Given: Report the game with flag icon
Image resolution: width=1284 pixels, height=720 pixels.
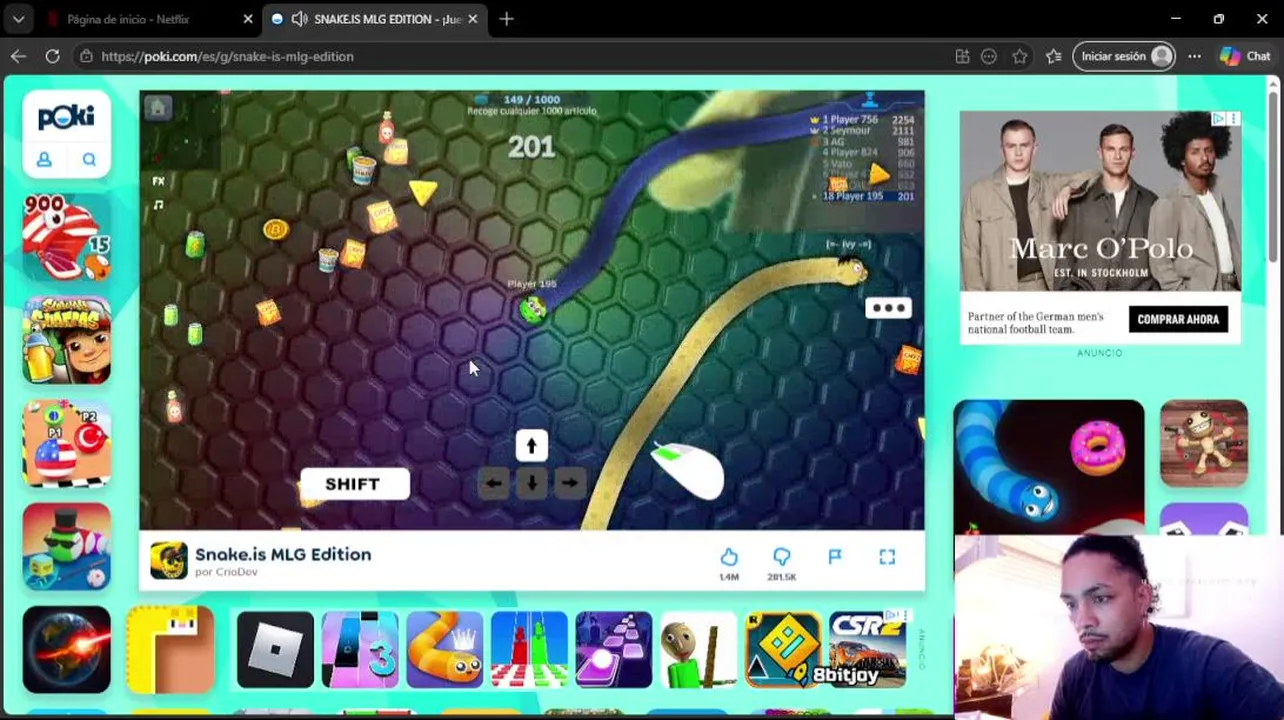Looking at the screenshot, I should point(835,557).
